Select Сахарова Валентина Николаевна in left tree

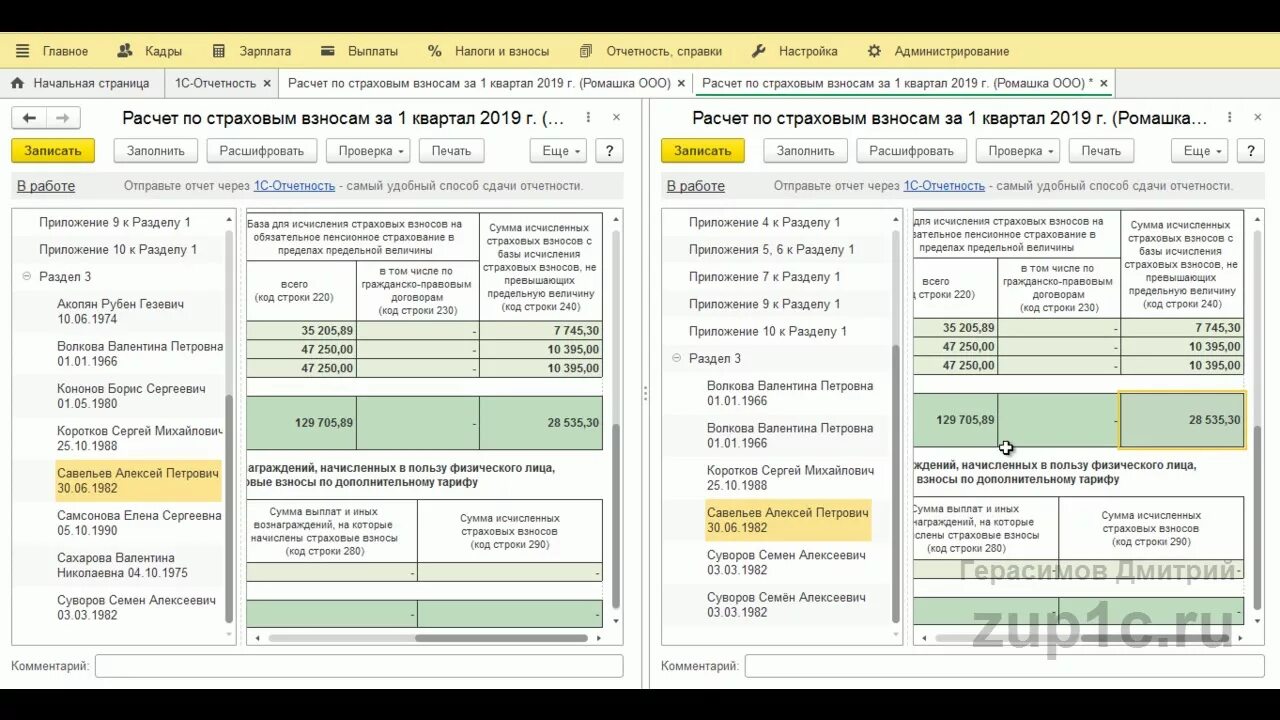coord(123,565)
